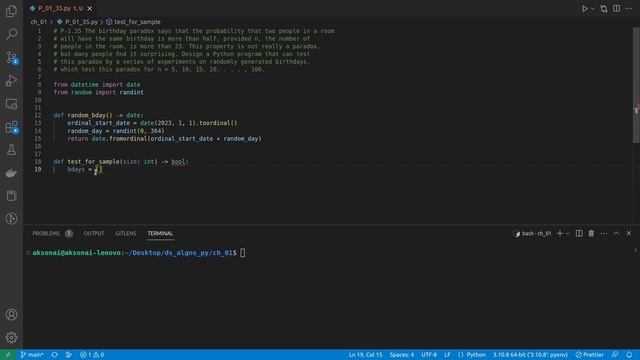Open errors and warnings count

click(92, 355)
